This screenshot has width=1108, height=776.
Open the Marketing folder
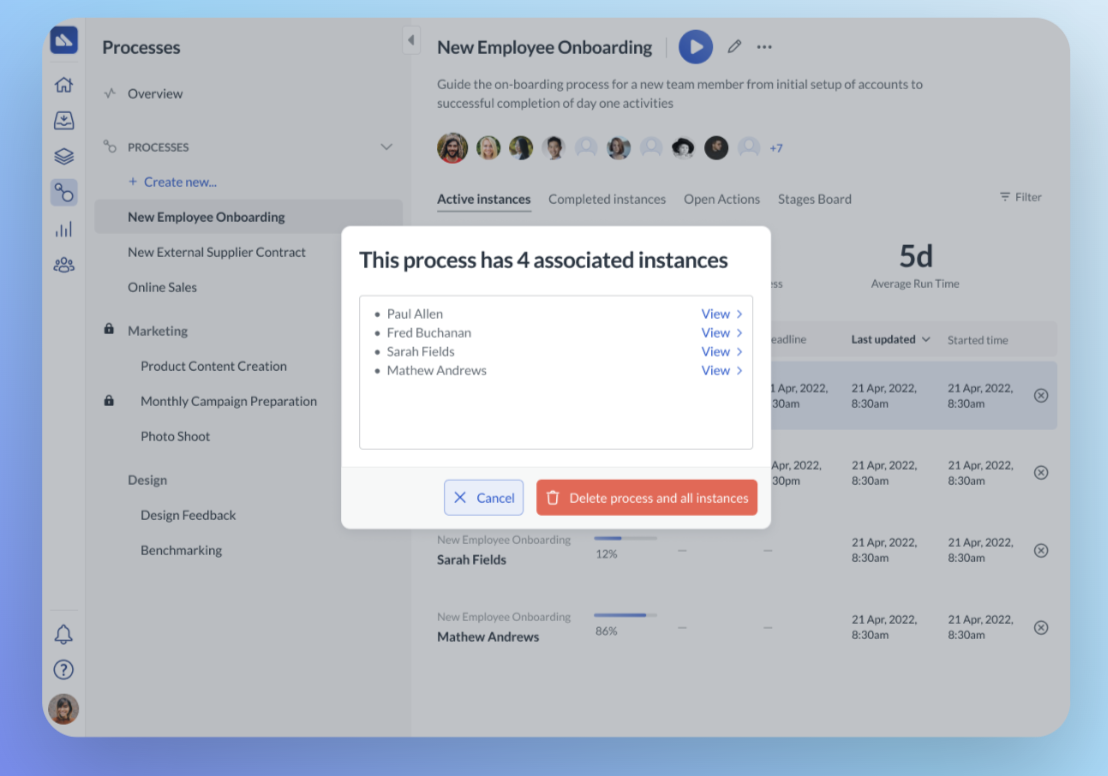pyautogui.click(x=158, y=331)
